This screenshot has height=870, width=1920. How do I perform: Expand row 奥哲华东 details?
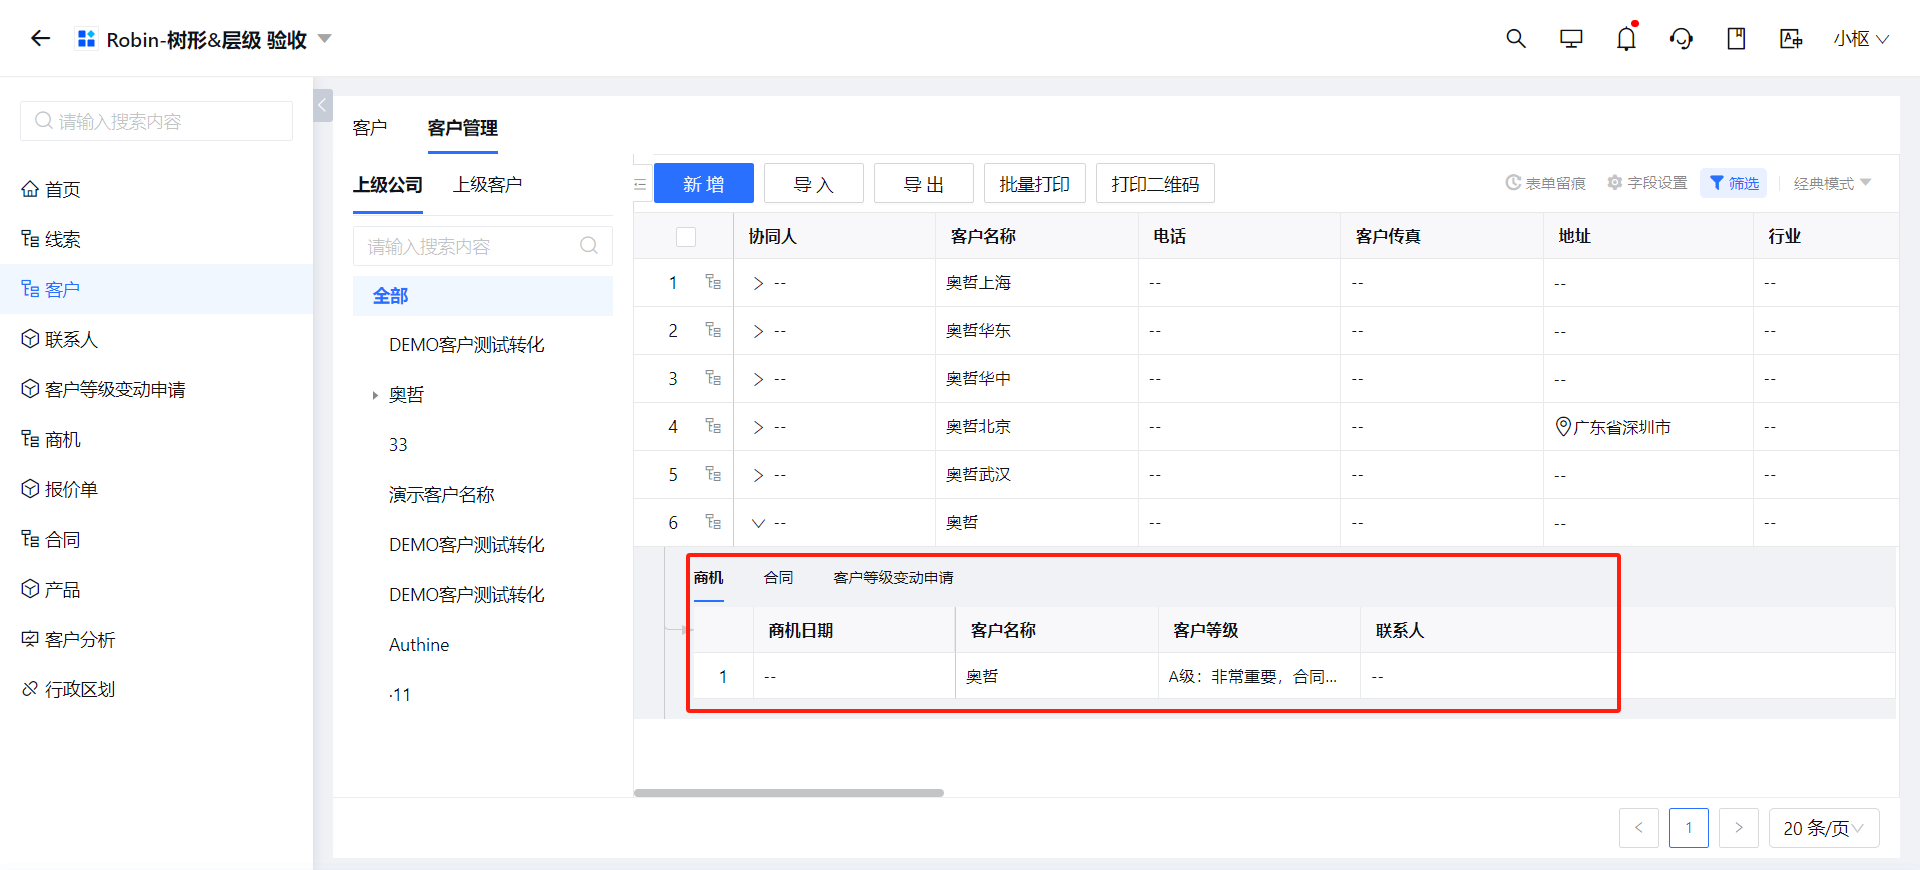(x=758, y=331)
